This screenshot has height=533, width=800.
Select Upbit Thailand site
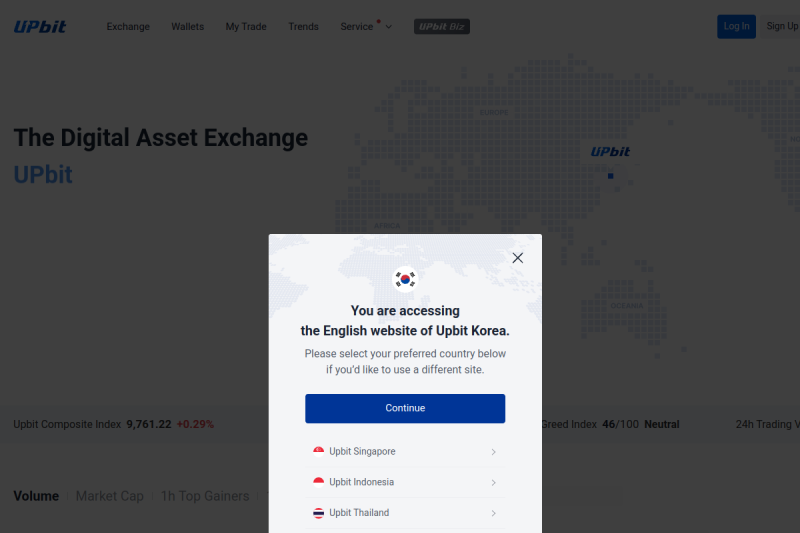[405, 513]
